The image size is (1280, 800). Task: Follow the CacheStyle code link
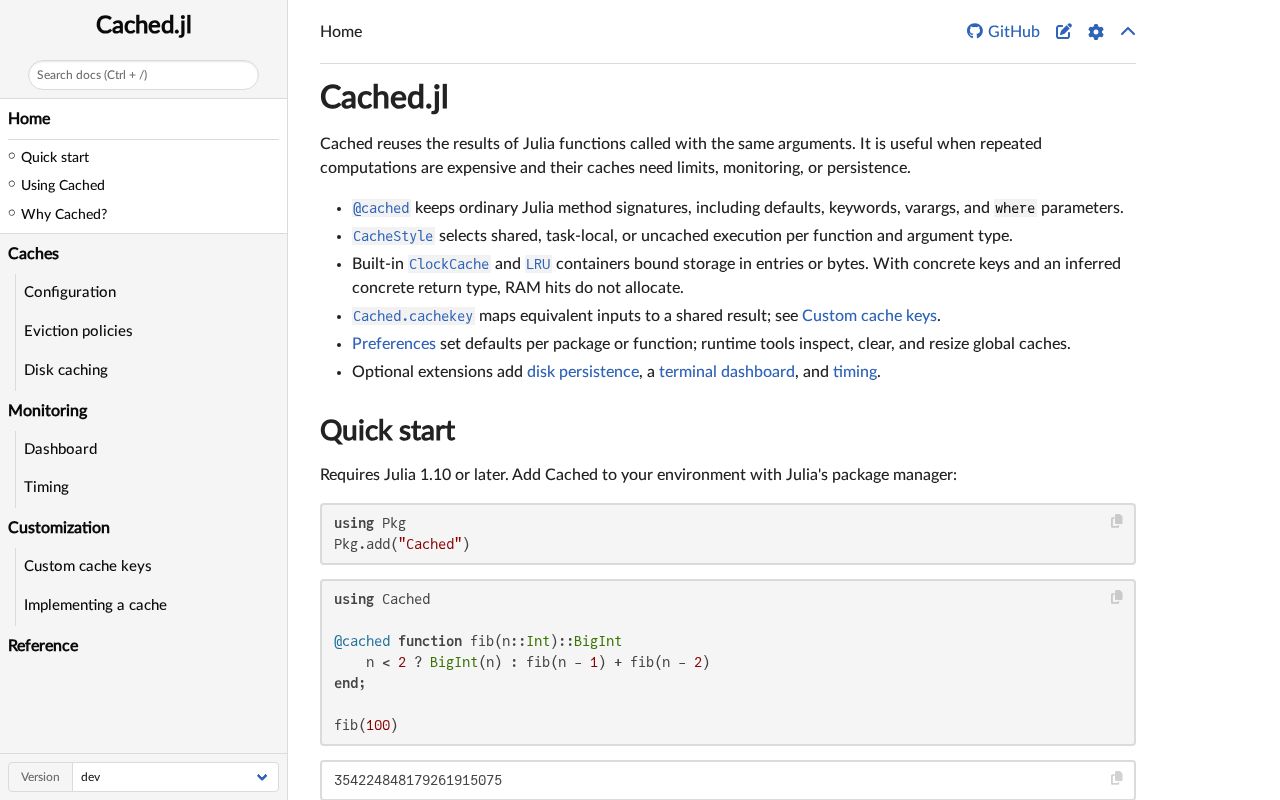coord(393,236)
